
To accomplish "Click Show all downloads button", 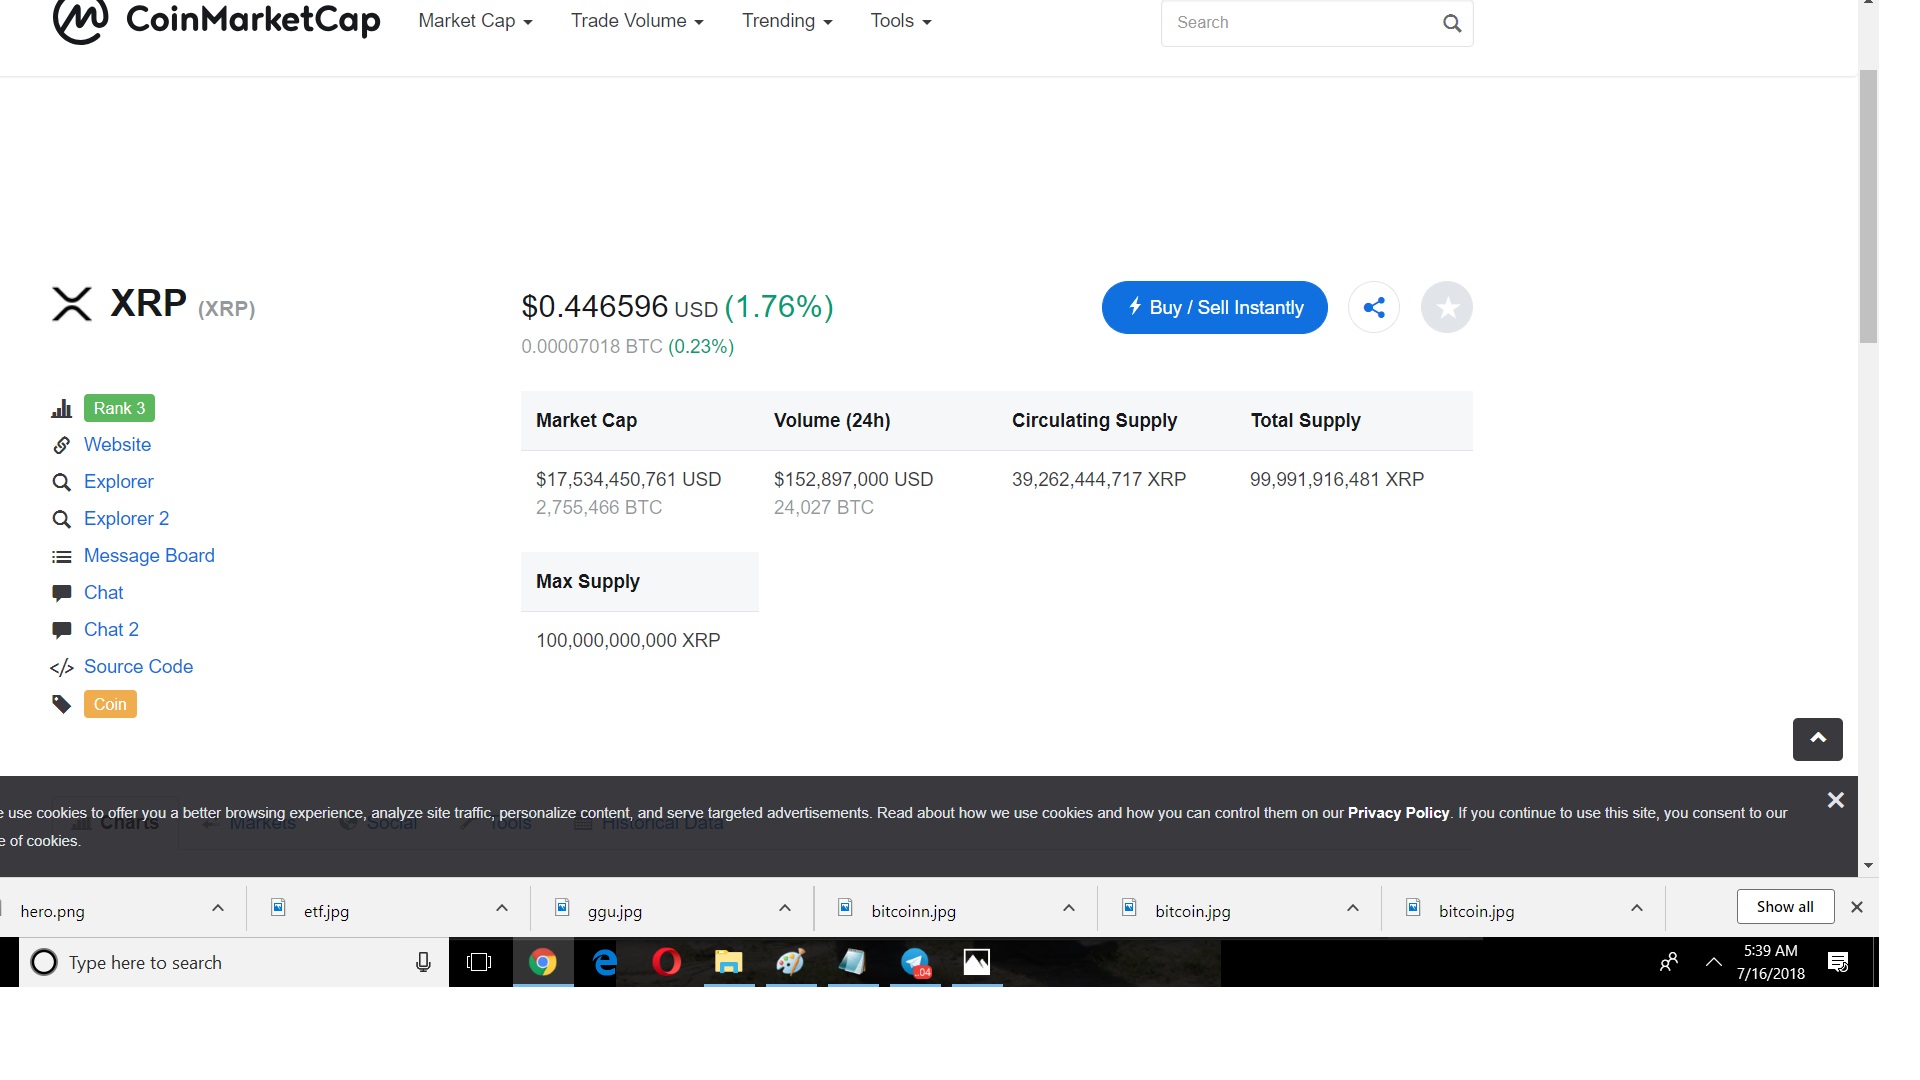I will (x=1784, y=907).
